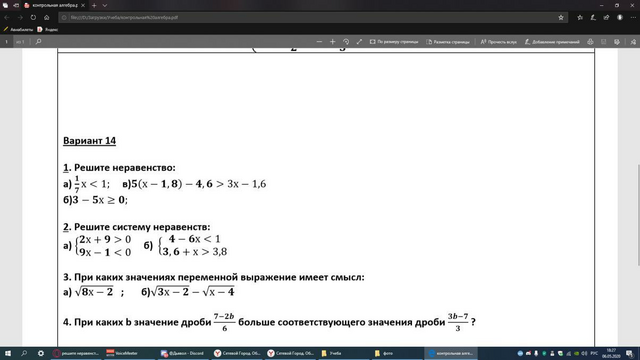
Task: Open new browser tab
Action: tap(94, 5)
